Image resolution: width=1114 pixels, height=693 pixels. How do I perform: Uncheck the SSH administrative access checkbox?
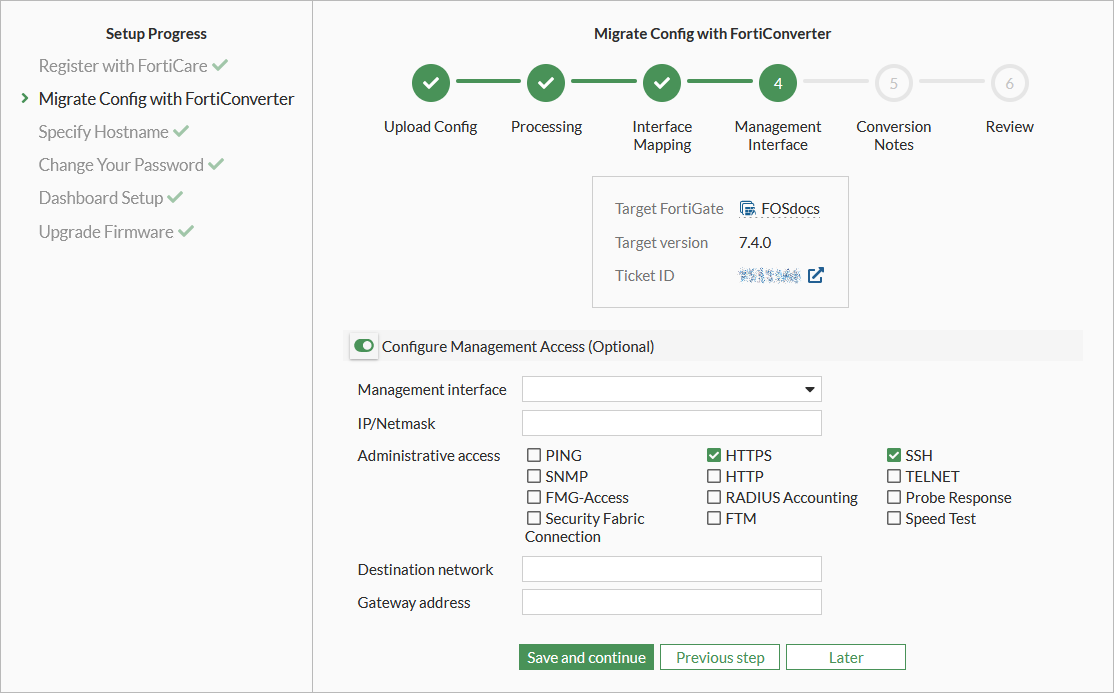[894, 456]
